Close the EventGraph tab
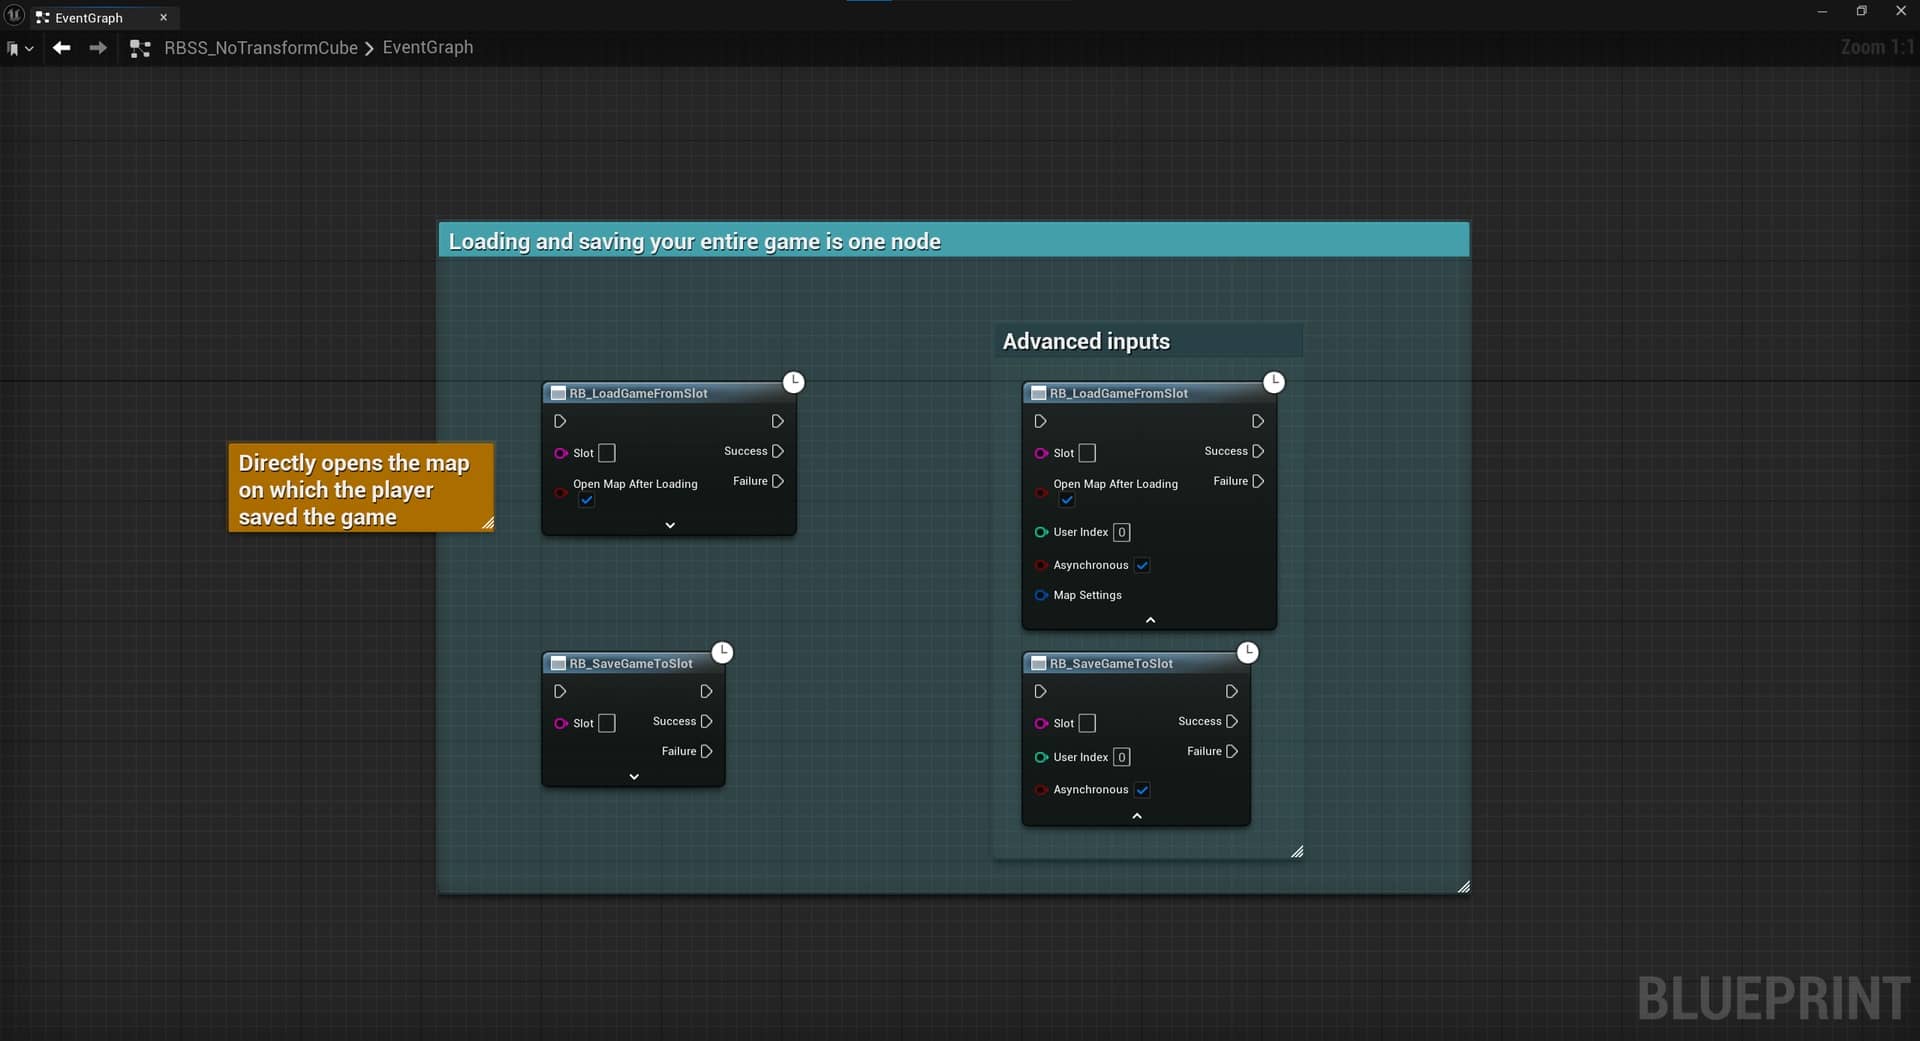 (x=164, y=18)
